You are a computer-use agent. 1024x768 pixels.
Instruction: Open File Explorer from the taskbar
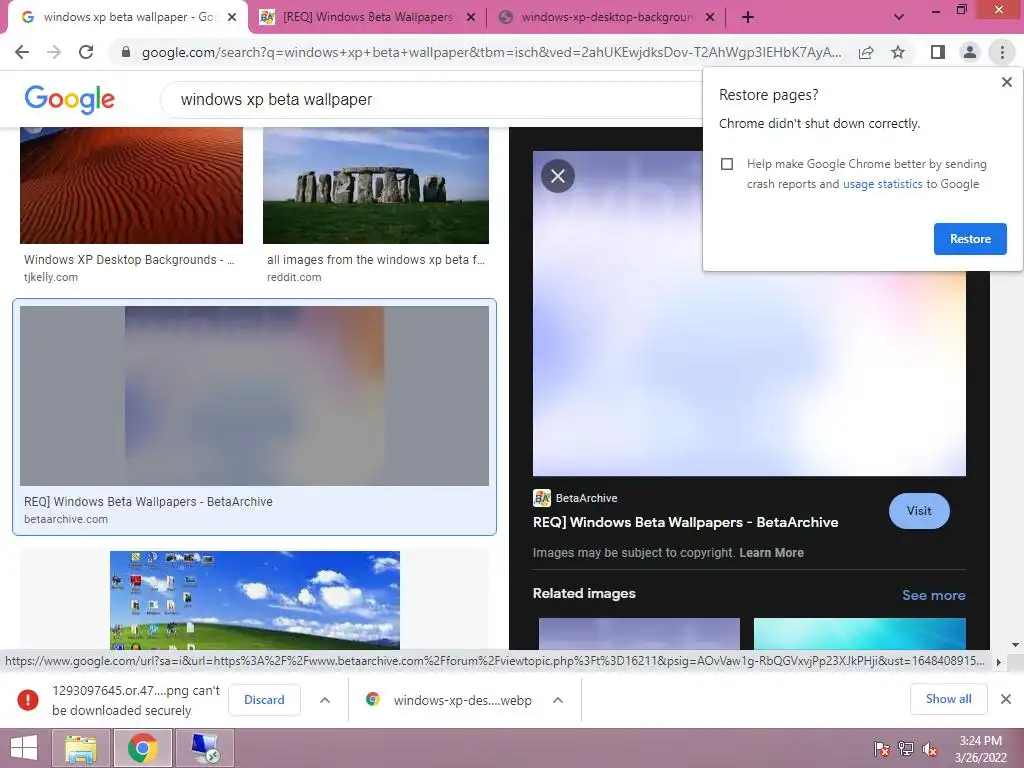click(81, 748)
